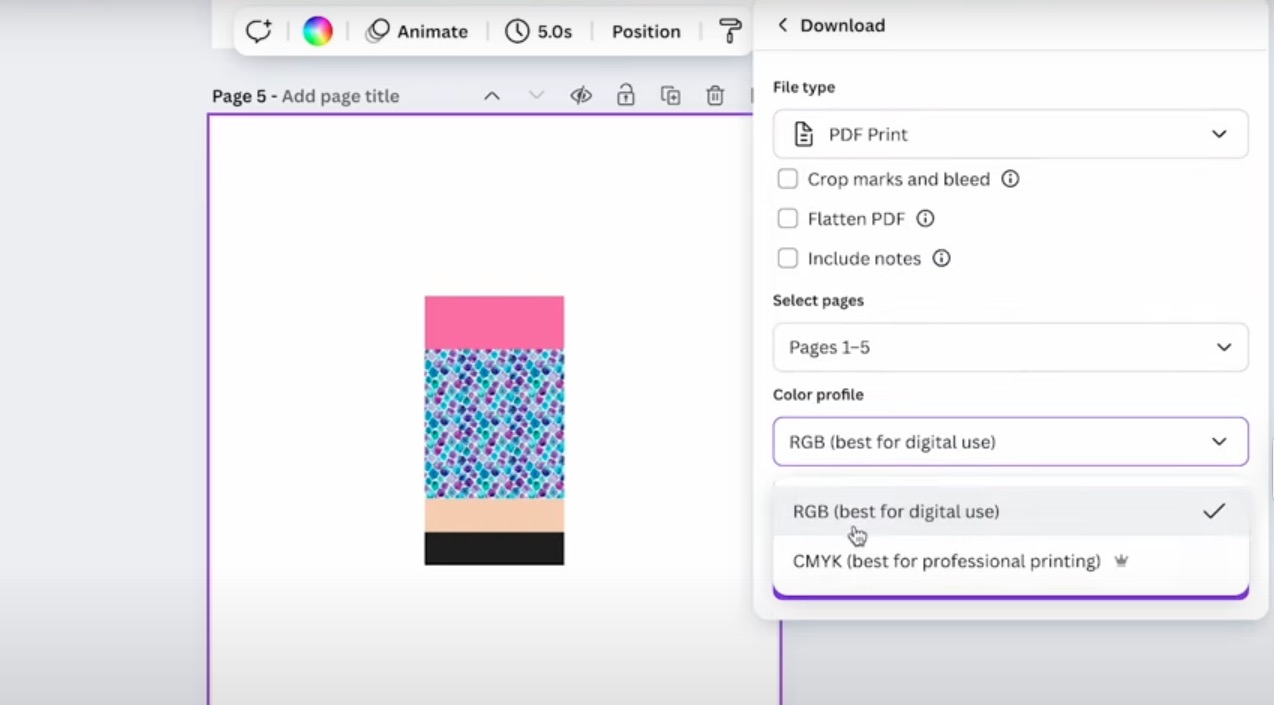Enable Crop marks and bleed checkbox
Viewport: 1274px width, 705px height.
coord(788,179)
